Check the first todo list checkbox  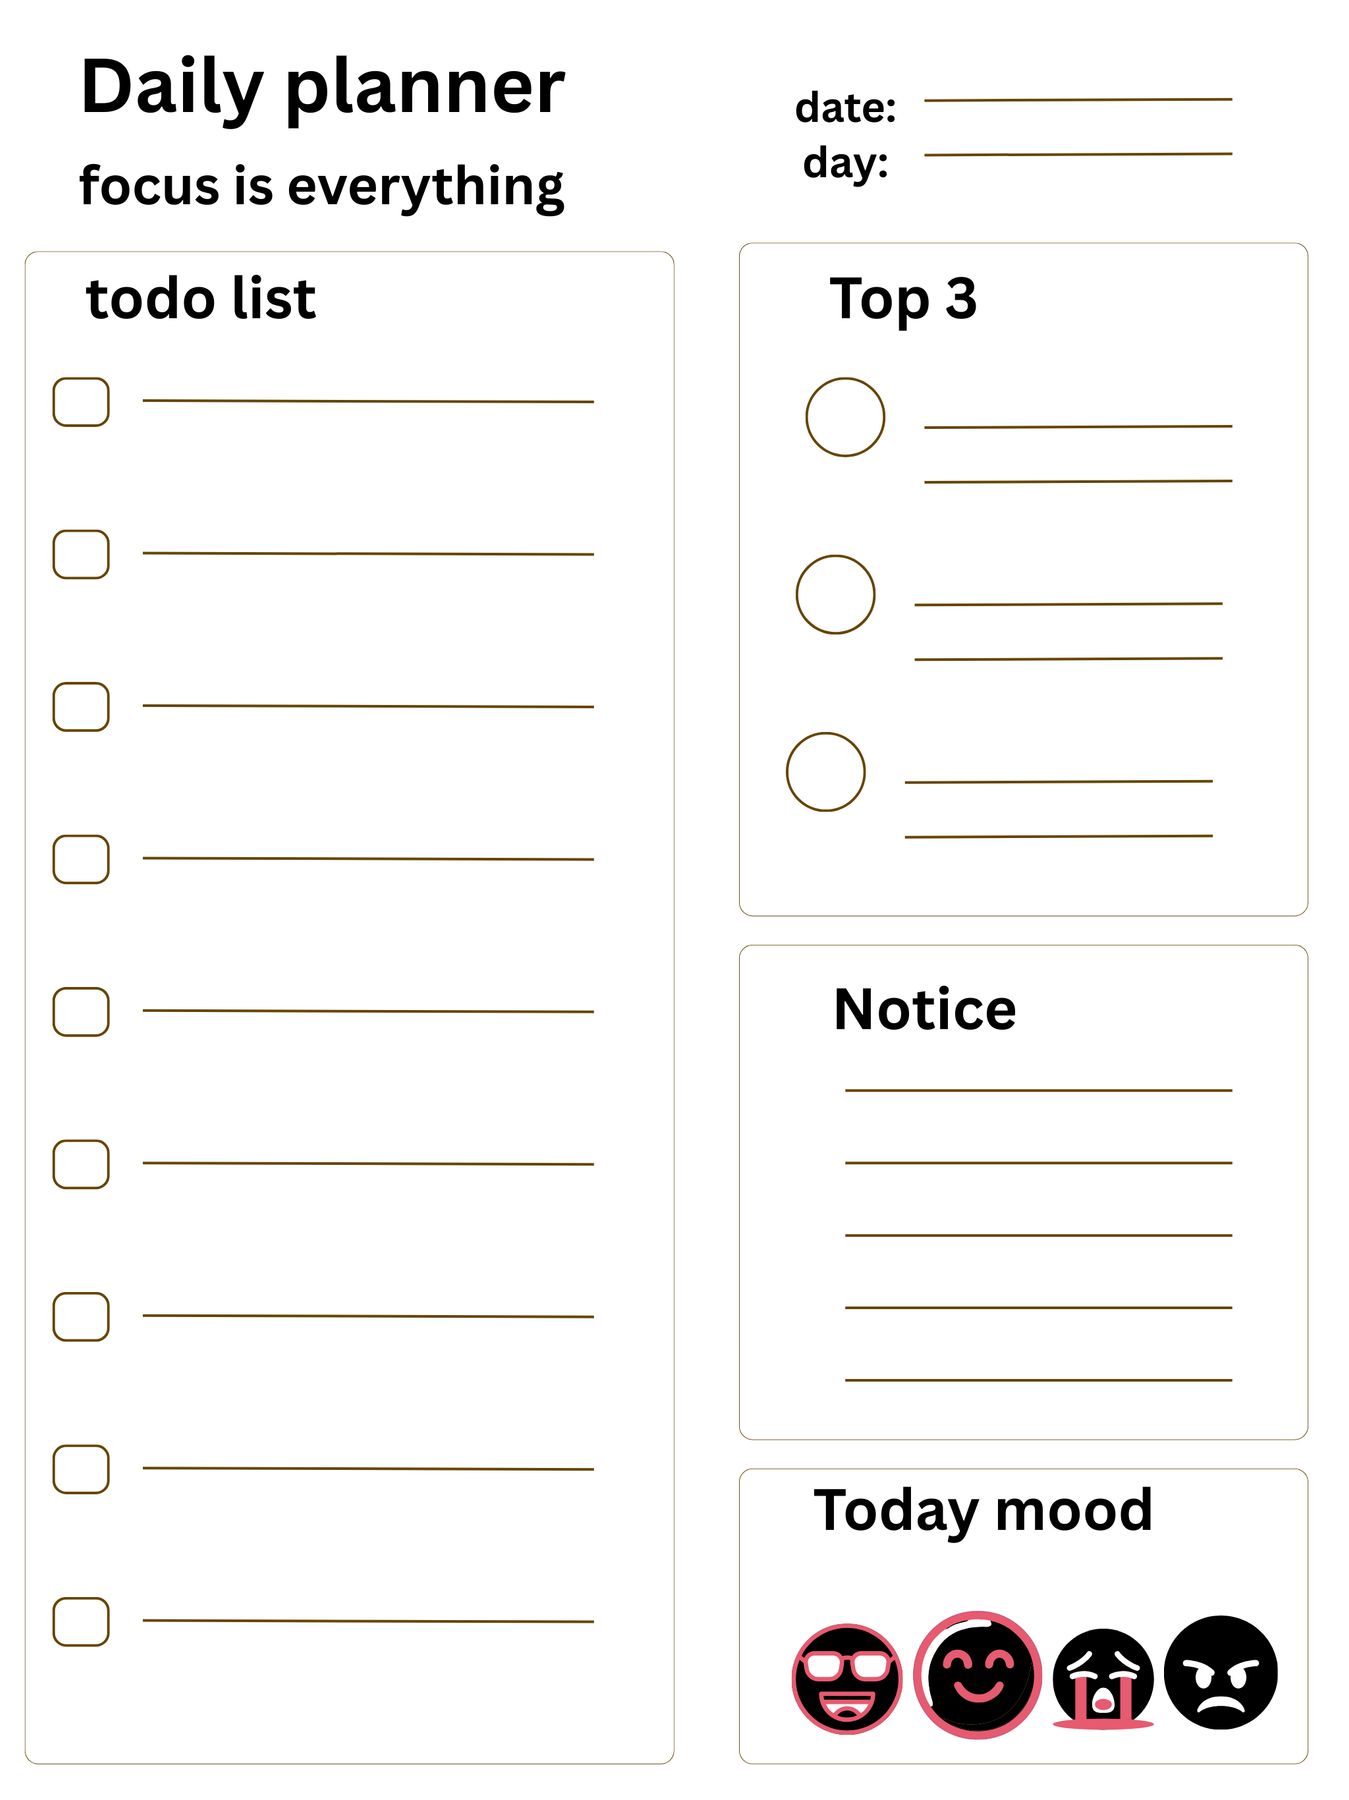point(81,402)
